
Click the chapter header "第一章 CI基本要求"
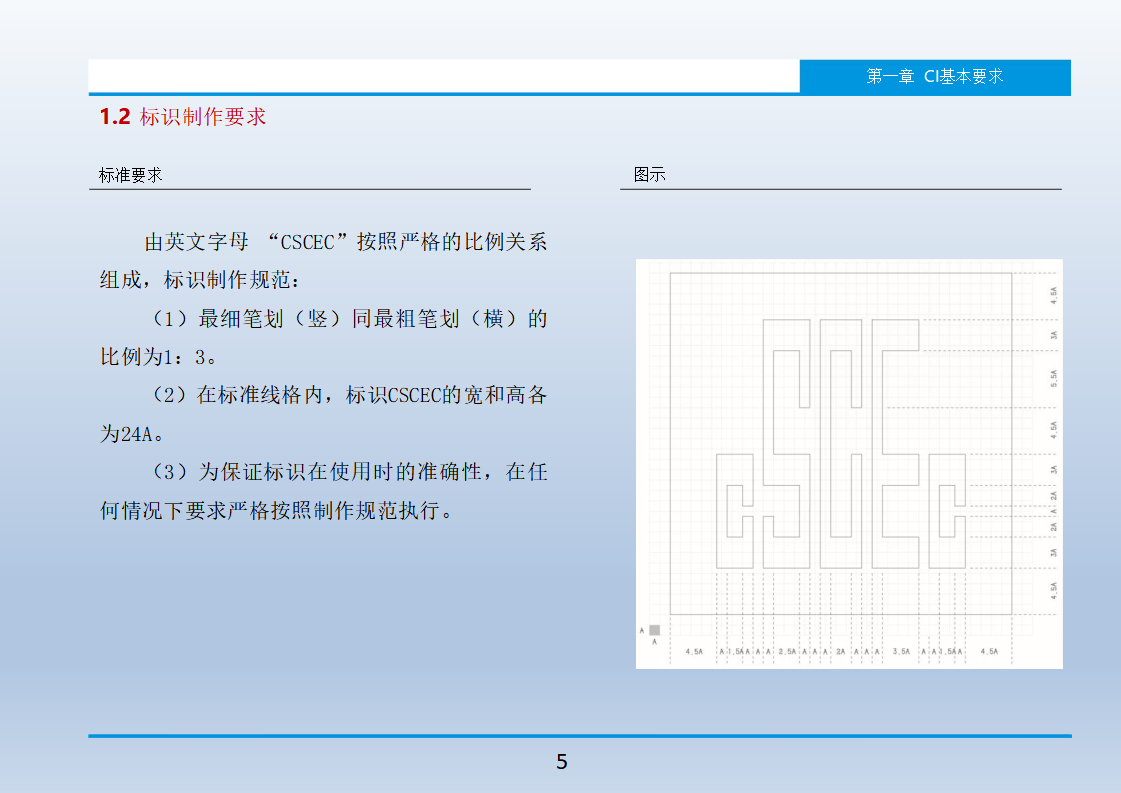coord(934,77)
